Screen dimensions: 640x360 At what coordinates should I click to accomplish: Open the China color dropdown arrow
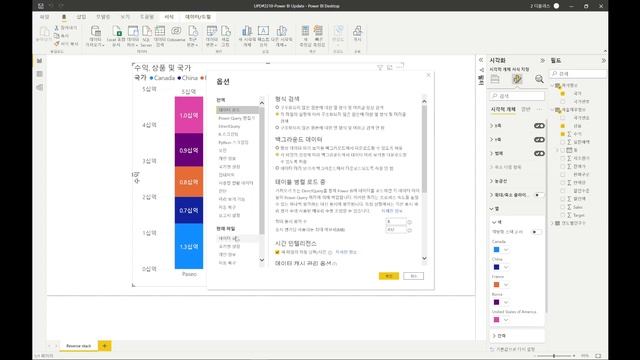pos(506,267)
